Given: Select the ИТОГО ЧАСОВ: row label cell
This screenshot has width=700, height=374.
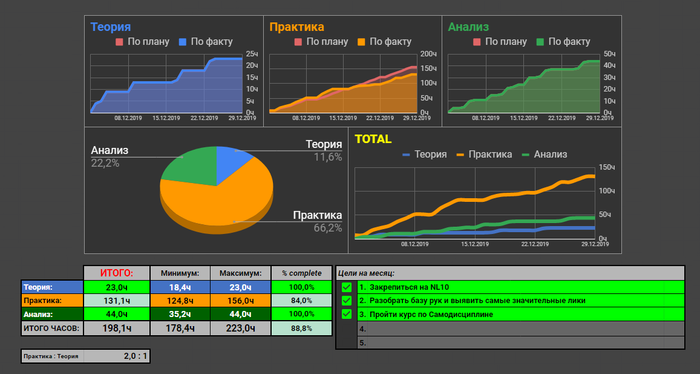Looking at the screenshot, I should pos(52,328).
